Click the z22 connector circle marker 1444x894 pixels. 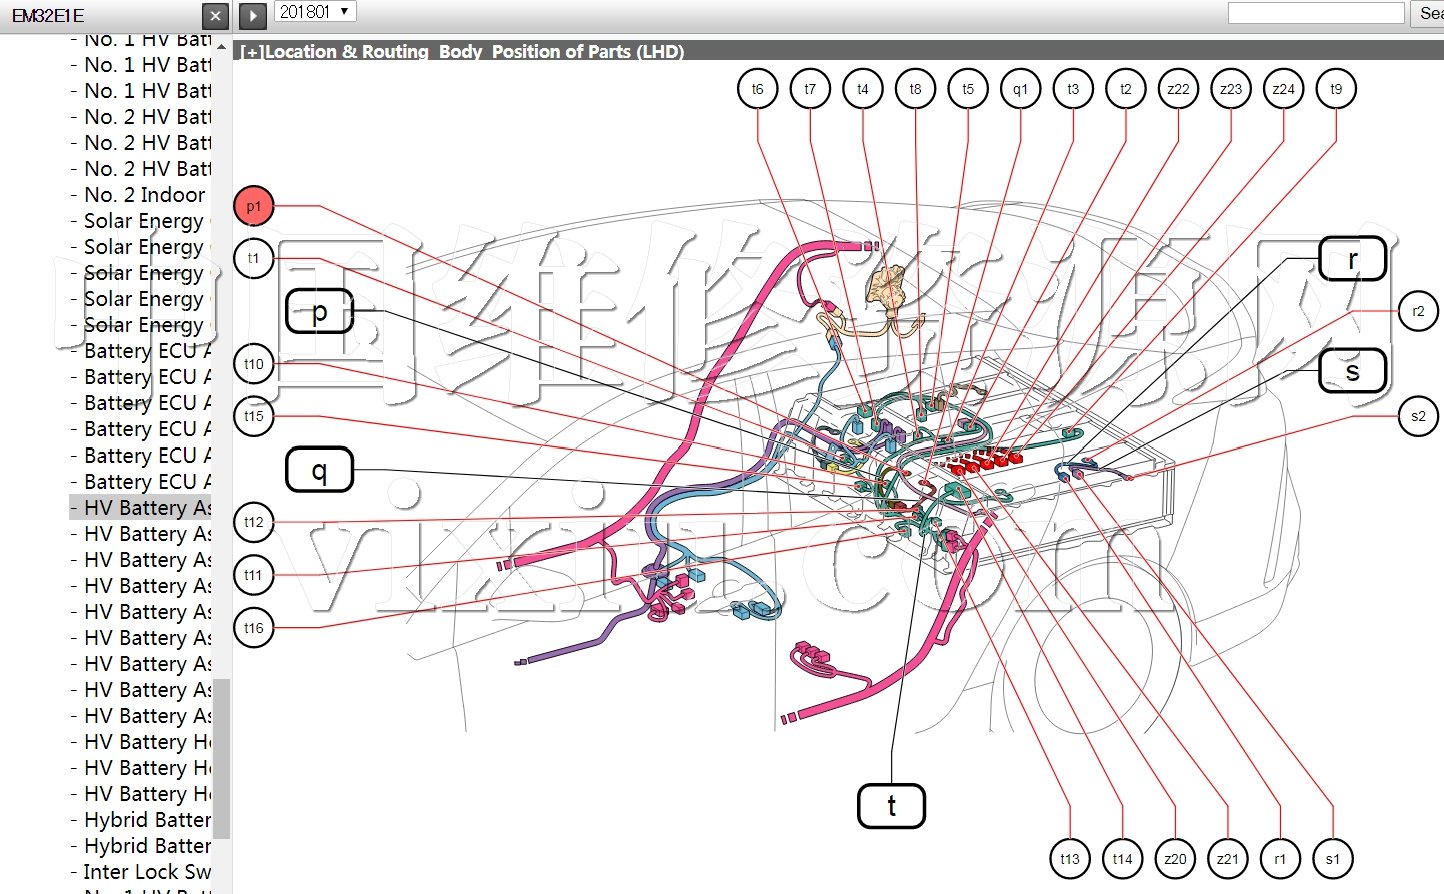(x=1178, y=89)
